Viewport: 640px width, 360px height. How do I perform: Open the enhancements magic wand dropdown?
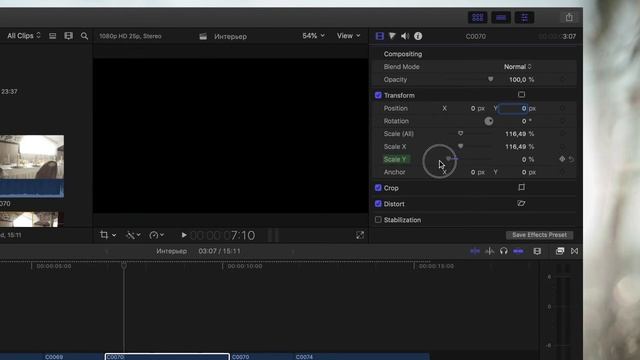[x=133, y=235]
